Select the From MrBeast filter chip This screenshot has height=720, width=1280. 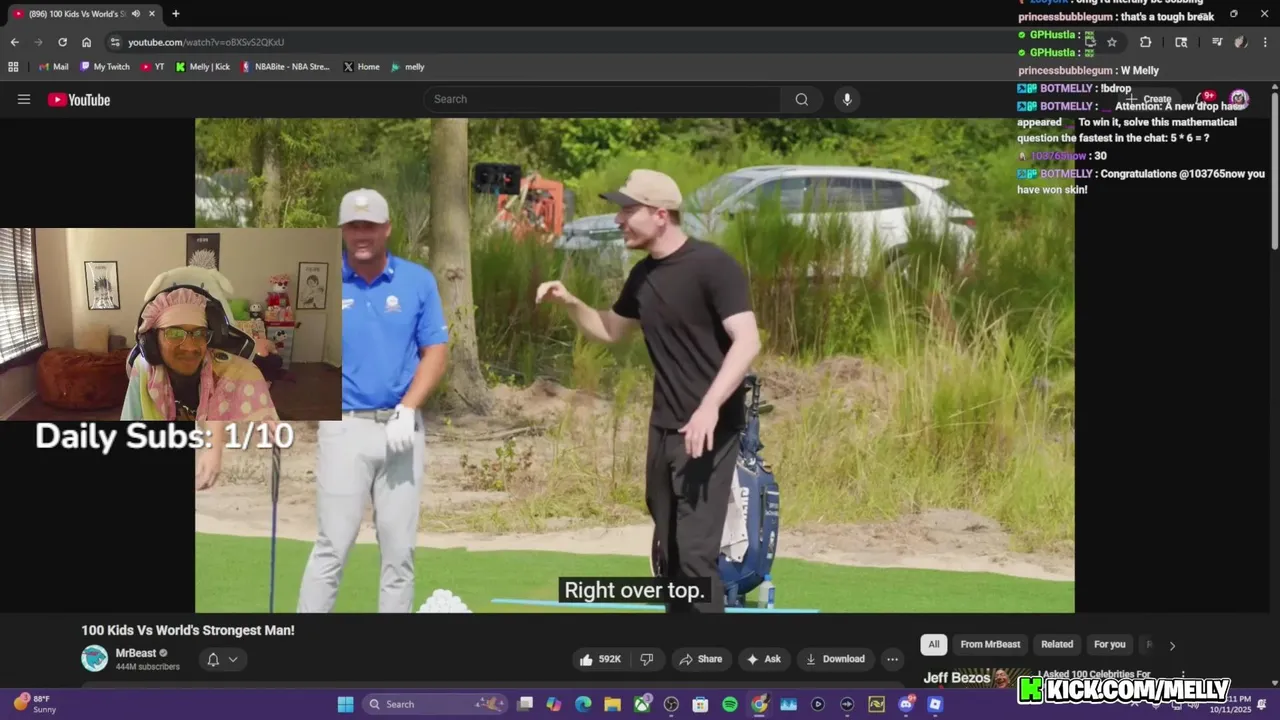(x=990, y=644)
